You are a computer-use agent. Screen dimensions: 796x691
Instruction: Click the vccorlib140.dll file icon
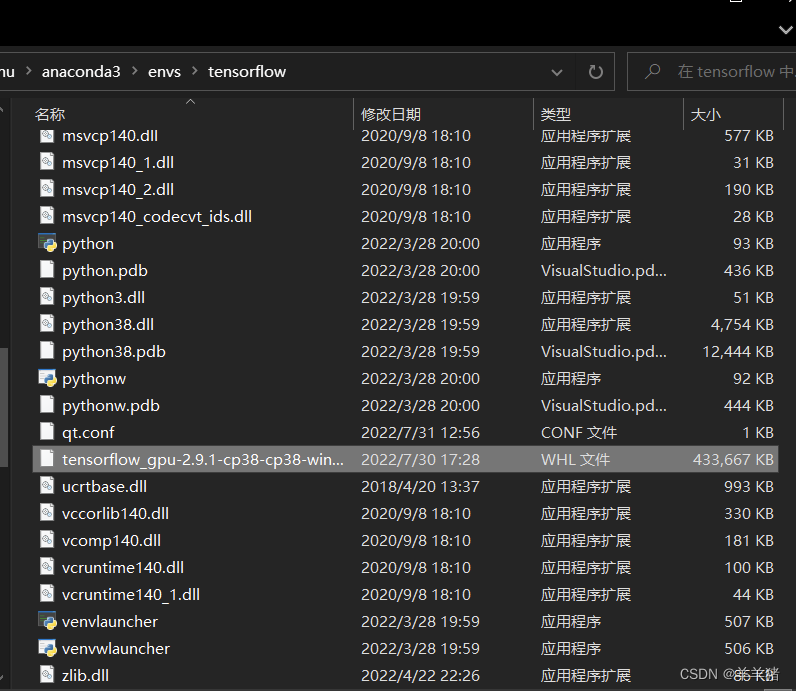tap(47, 513)
